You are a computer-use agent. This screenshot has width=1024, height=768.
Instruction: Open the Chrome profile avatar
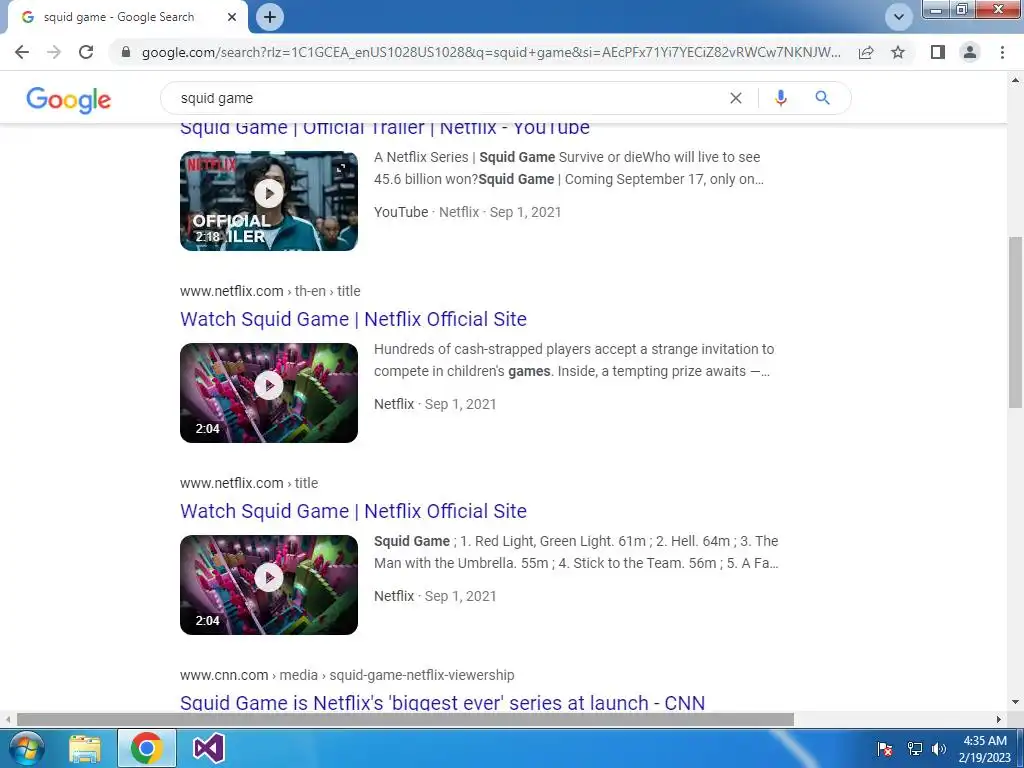click(970, 52)
